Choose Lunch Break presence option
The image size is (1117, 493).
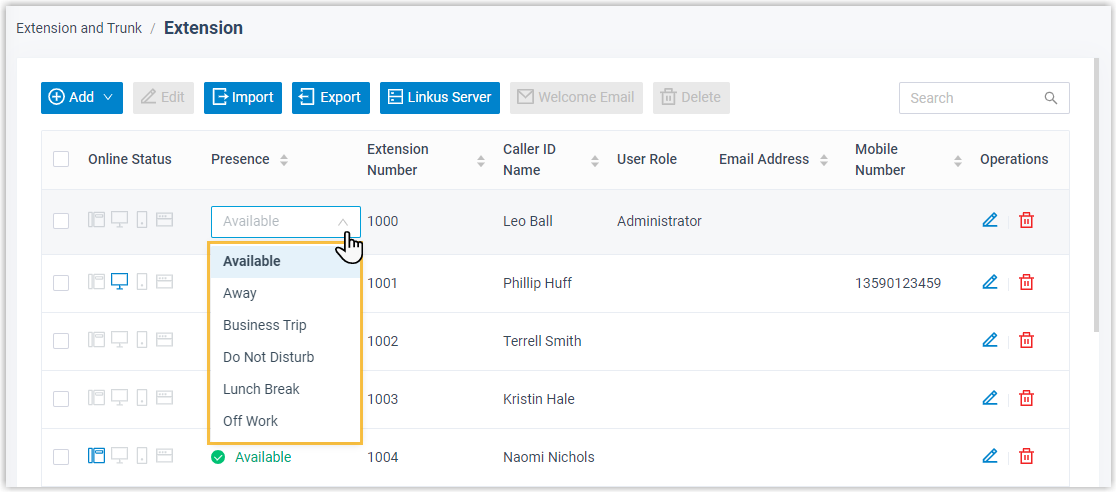pyautogui.click(x=285, y=389)
